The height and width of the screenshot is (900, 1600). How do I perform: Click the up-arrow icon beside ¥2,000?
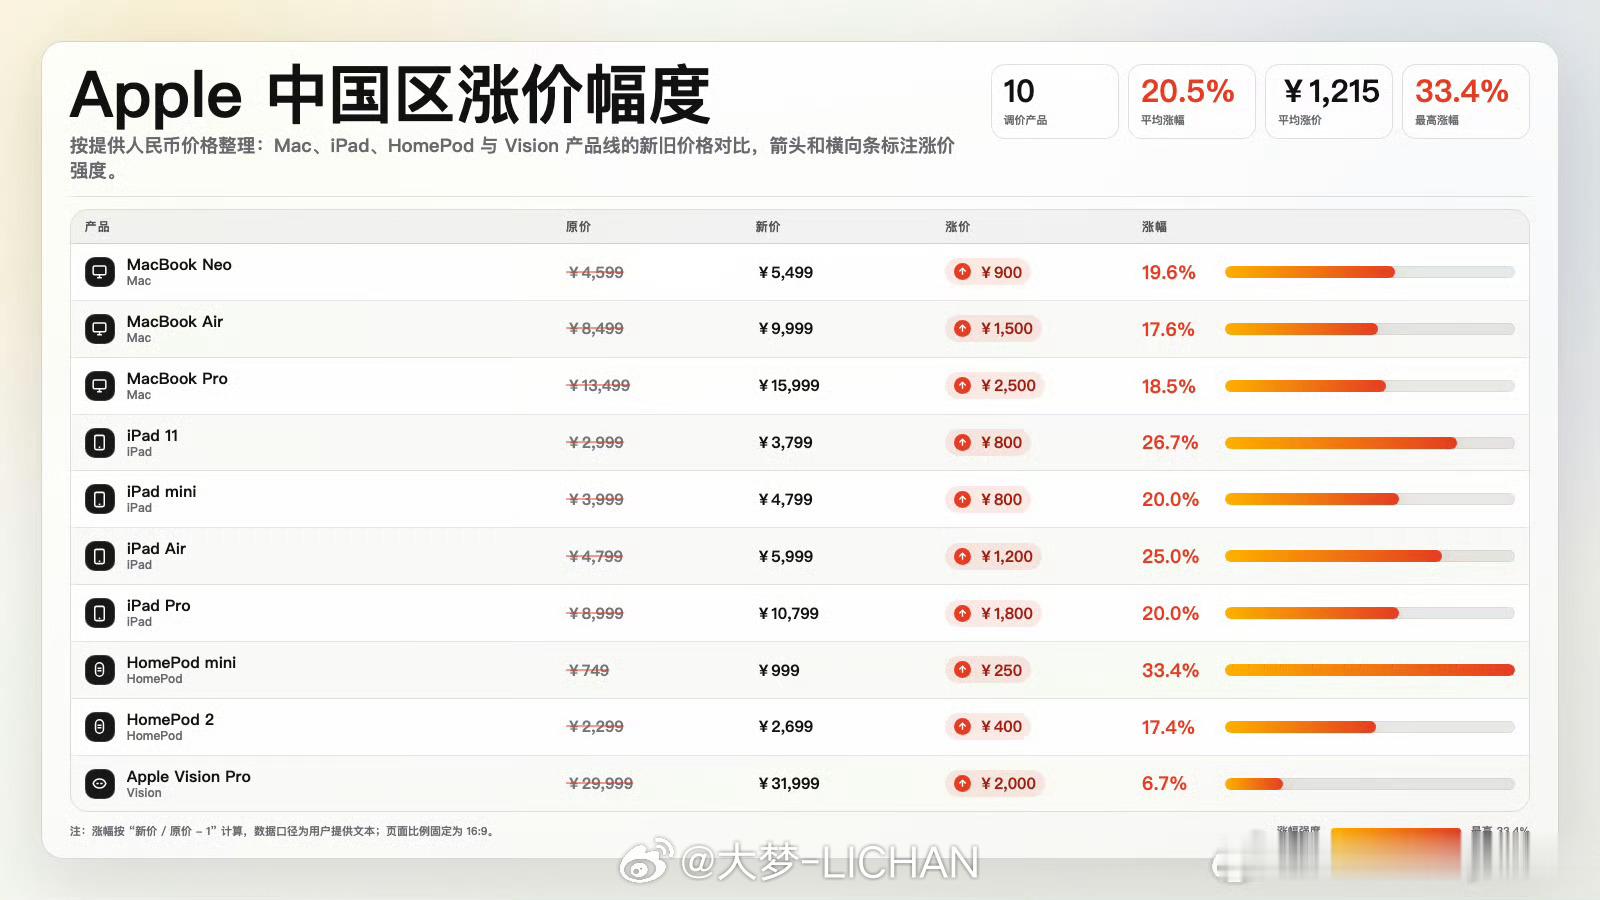962,784
